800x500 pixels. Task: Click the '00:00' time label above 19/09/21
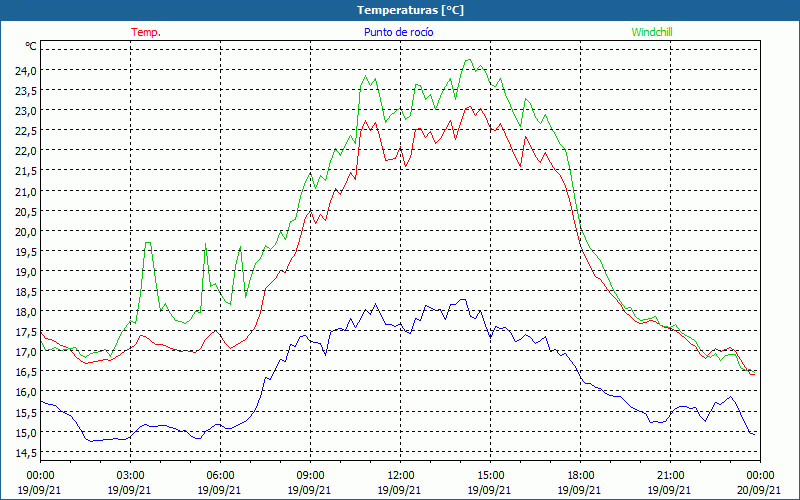(40, 476)
